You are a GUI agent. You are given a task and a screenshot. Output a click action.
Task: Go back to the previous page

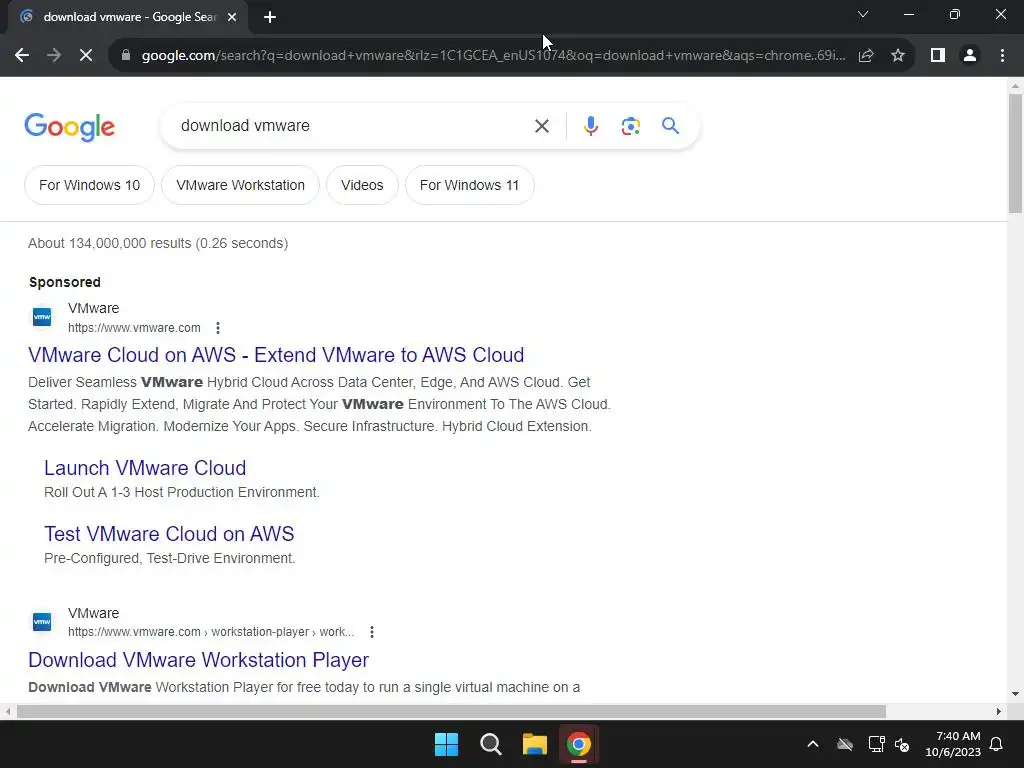pyautogui.click(x=22, y=56)
